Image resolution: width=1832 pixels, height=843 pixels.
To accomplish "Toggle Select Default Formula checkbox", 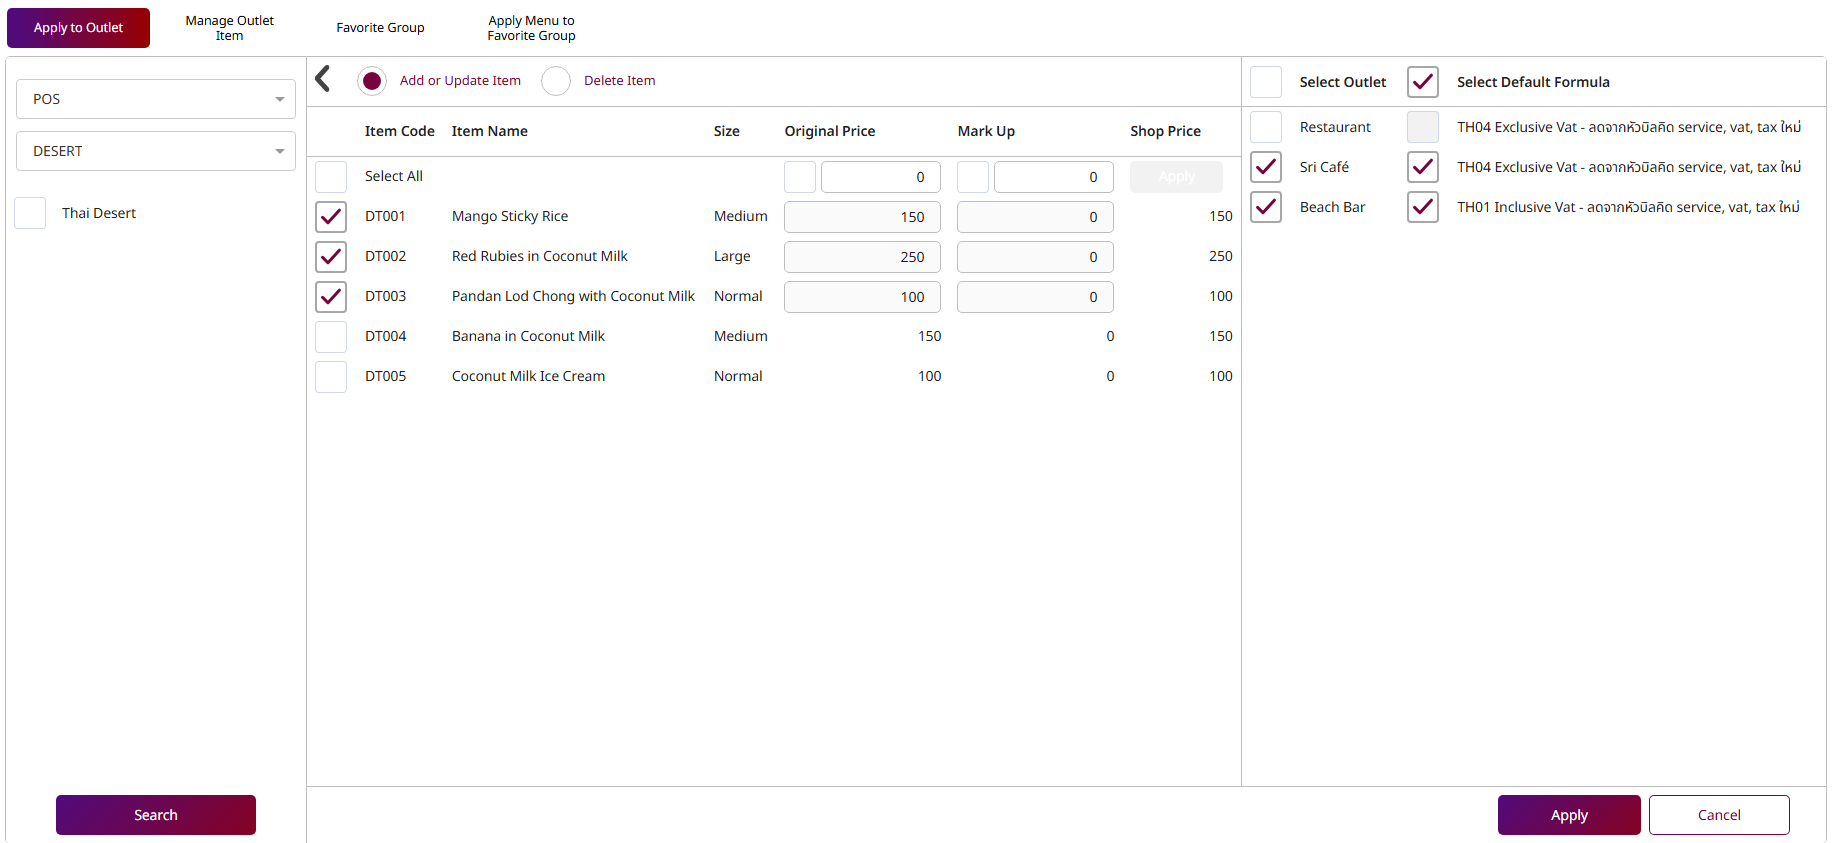I will [x=1423, y=82].
